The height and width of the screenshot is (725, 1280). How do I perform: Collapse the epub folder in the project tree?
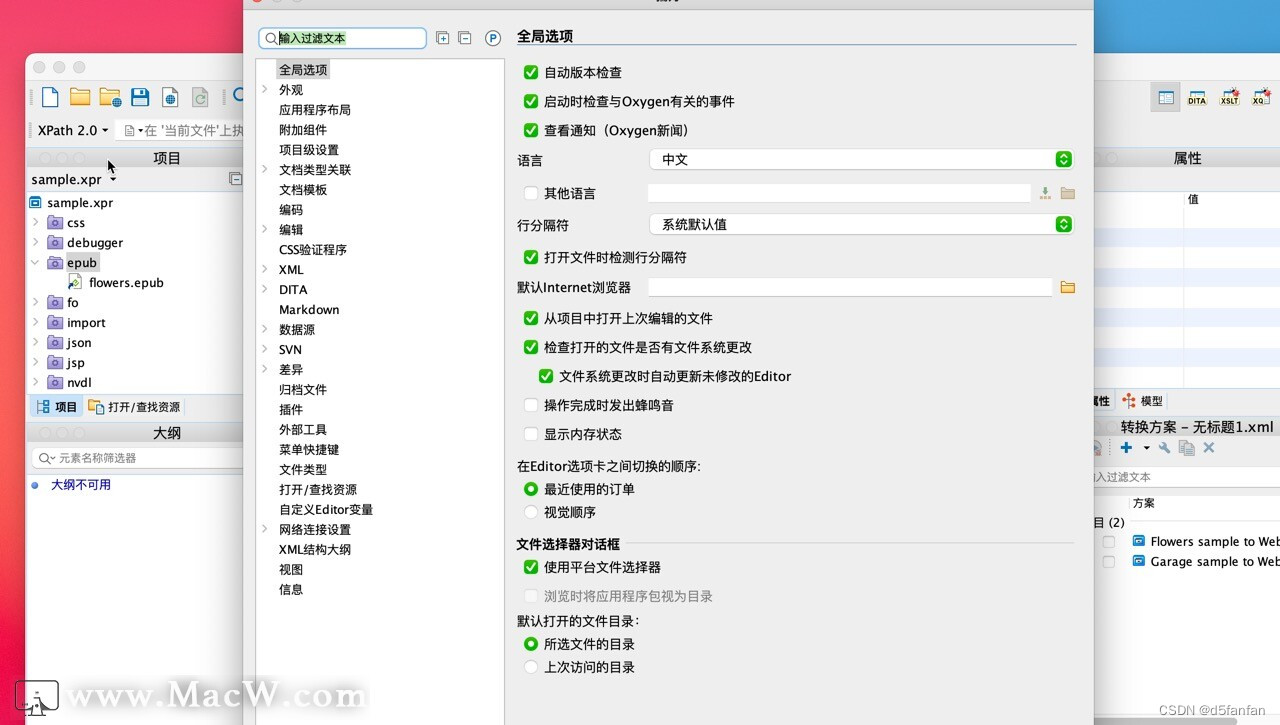[x=35, y=262]
